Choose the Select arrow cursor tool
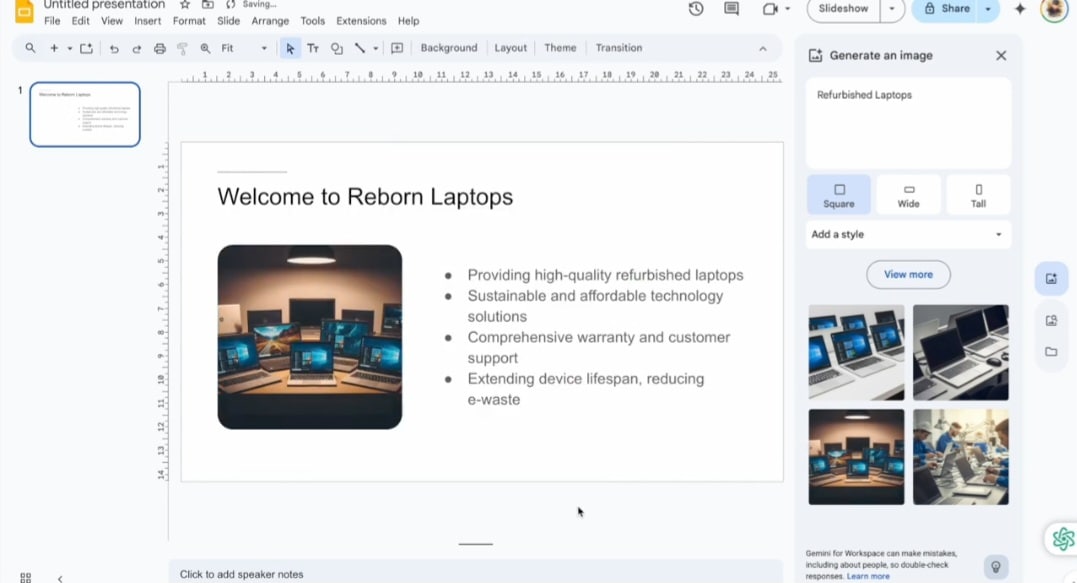The height and width of the screenshot is (583, 1077). 290,48
